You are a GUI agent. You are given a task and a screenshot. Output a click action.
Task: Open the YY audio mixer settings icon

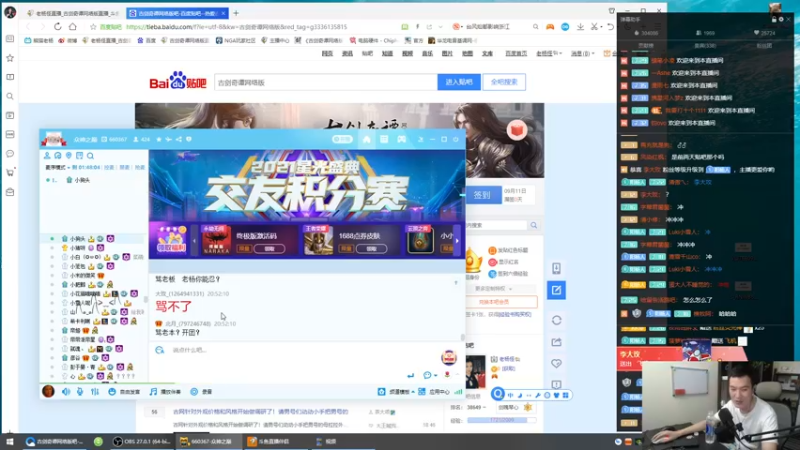[x=95, y=392]
